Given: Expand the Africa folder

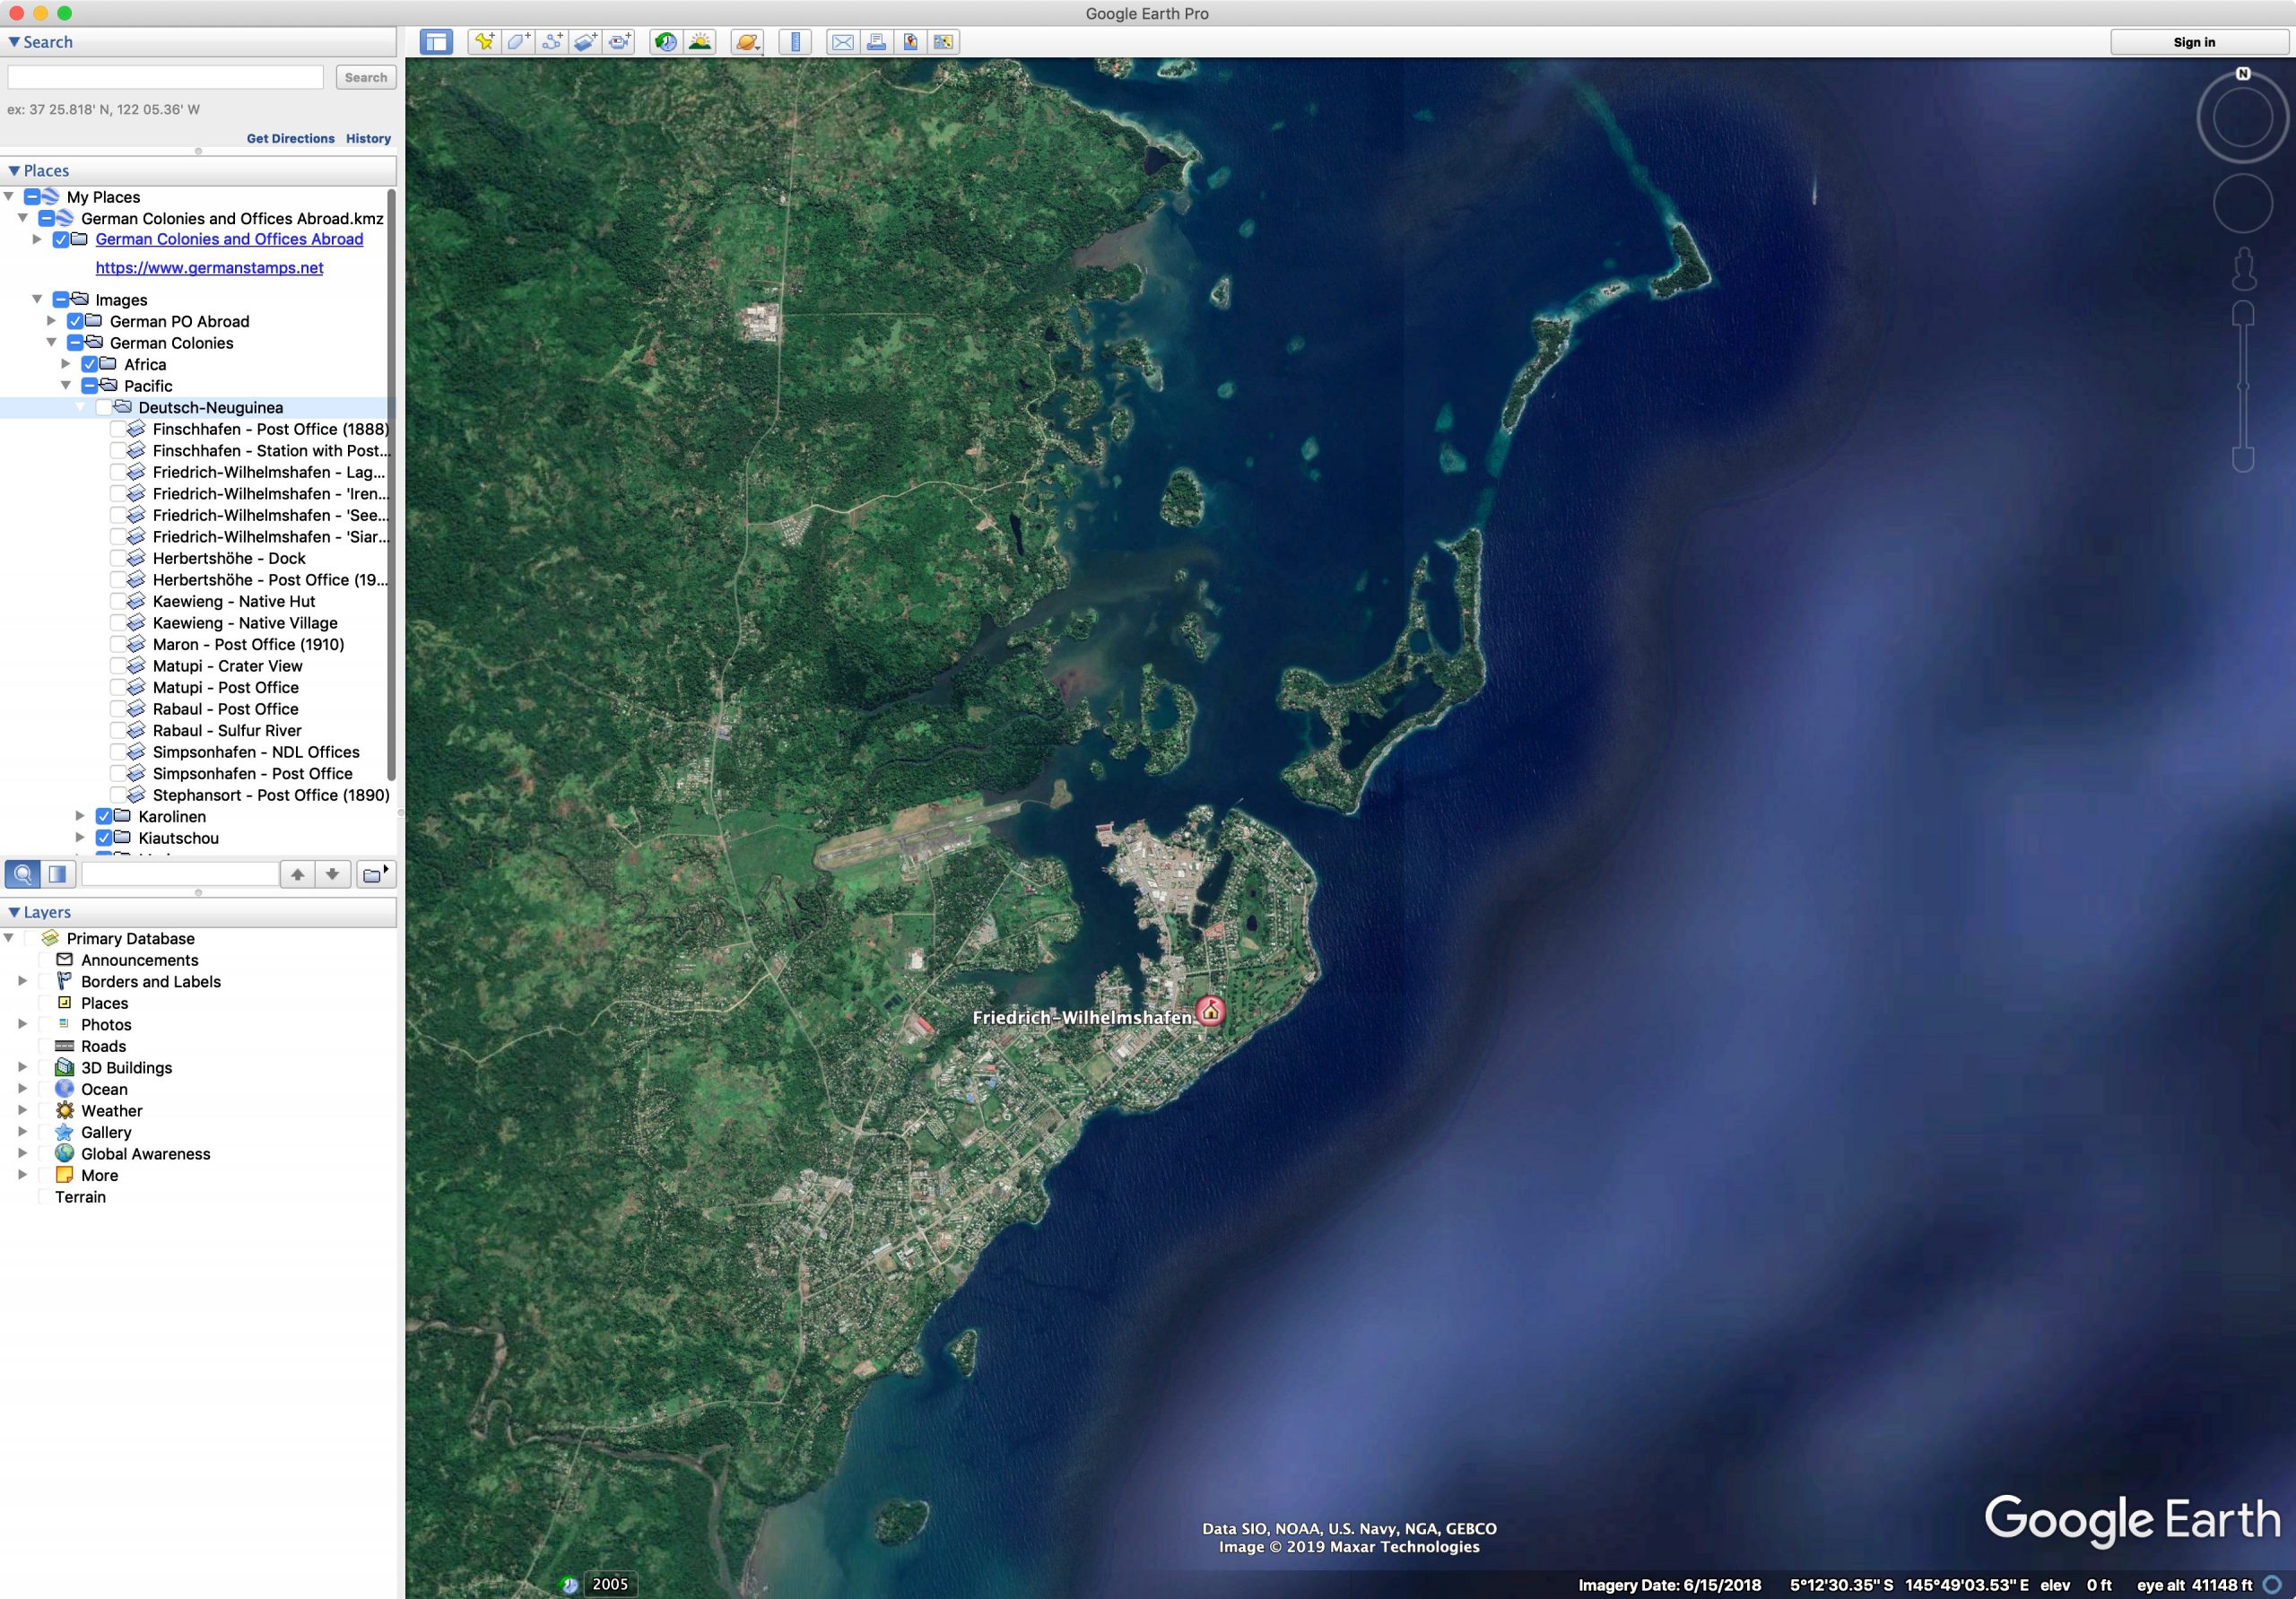Looking at the screenshot, I should (66, 365).
